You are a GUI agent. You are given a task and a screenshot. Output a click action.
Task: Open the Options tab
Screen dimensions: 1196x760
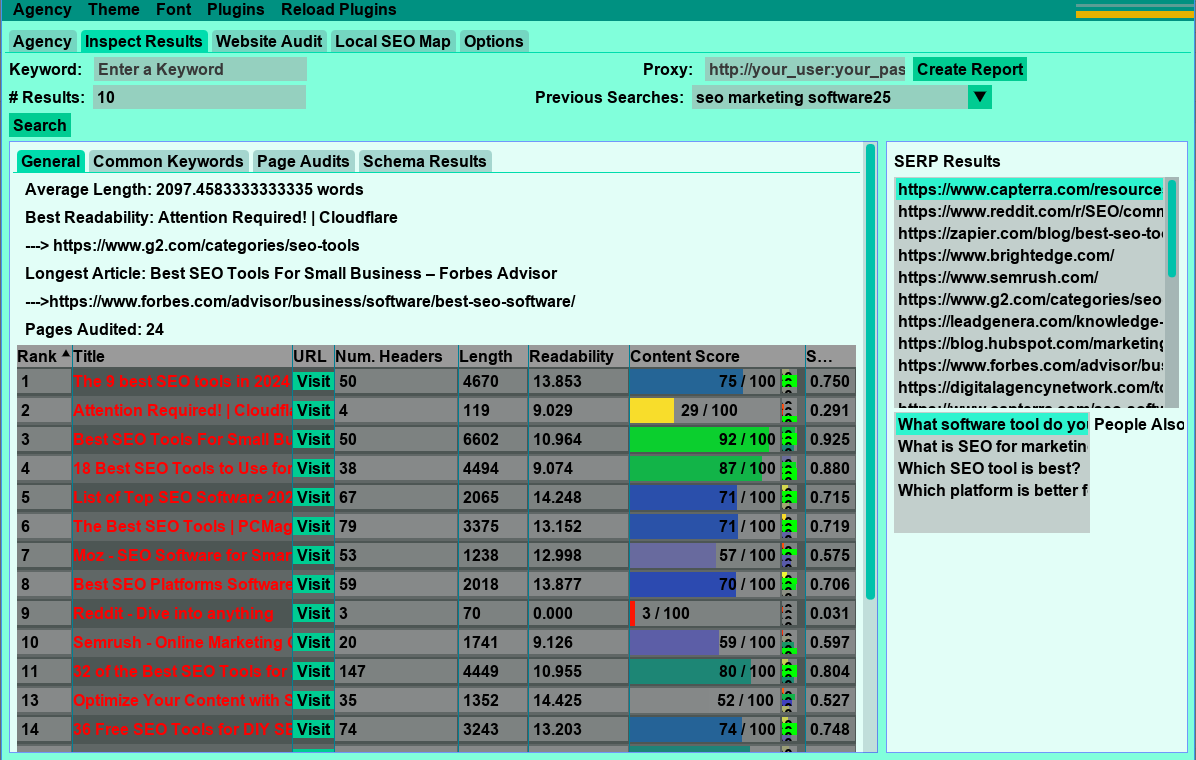[x=494, y=41]
